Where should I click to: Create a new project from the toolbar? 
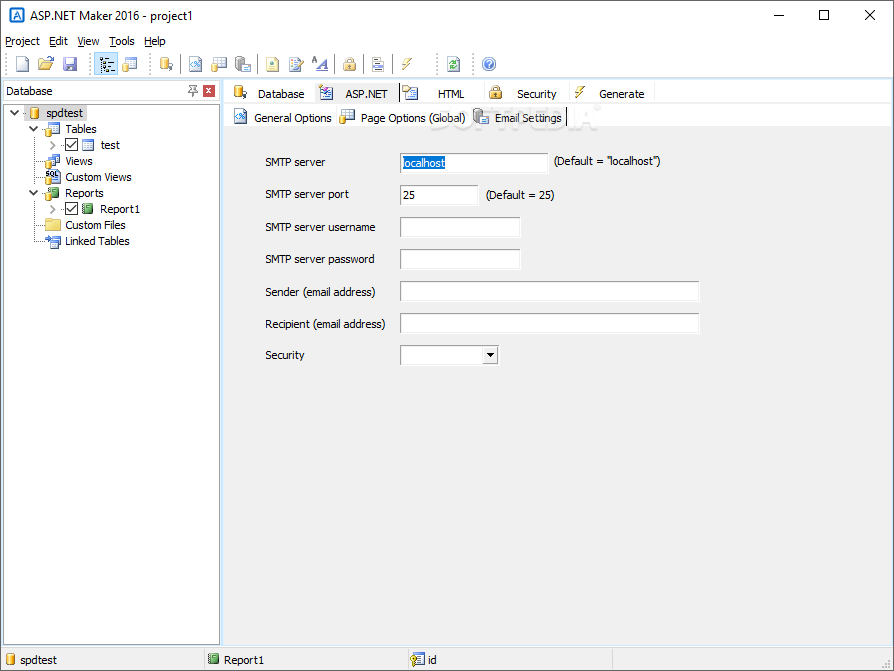(22, 64)
